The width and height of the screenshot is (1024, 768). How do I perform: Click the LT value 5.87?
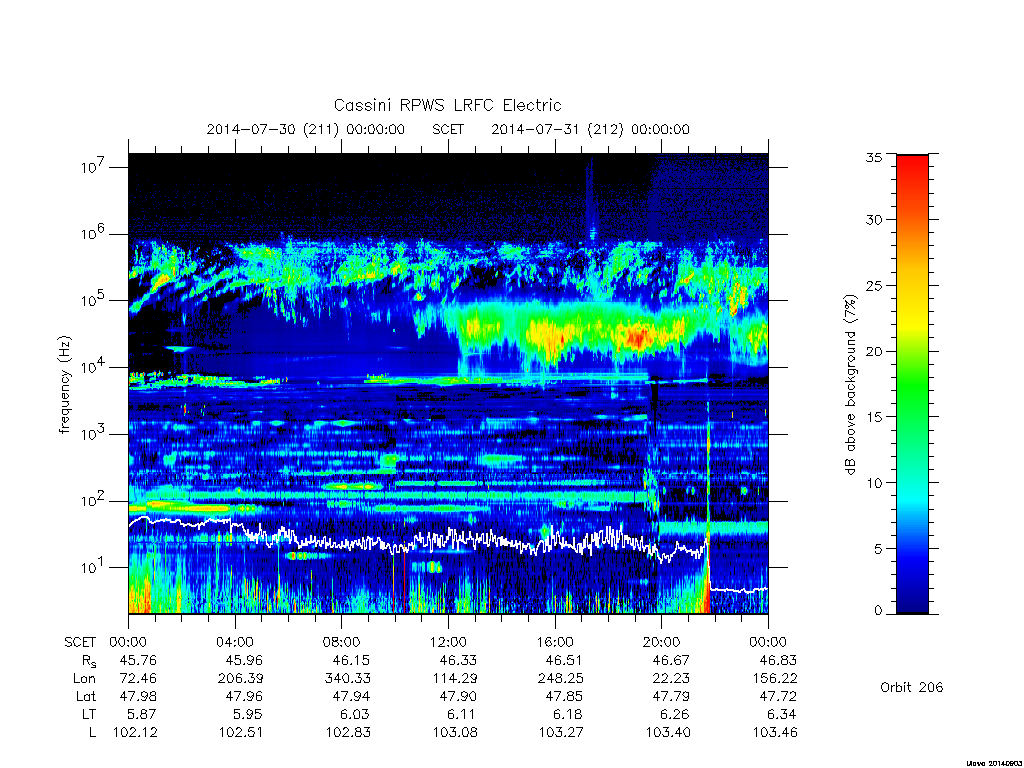point(142,714)
